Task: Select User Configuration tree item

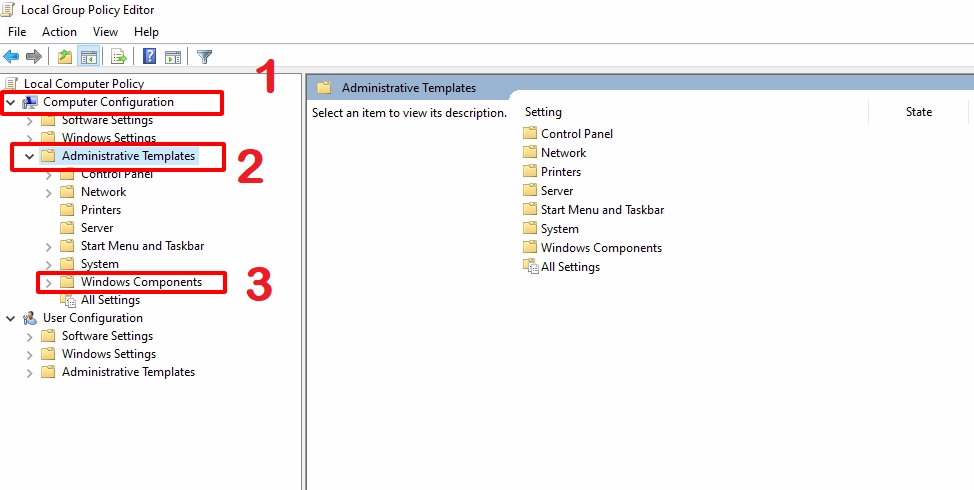Action: tap(93, 318)
